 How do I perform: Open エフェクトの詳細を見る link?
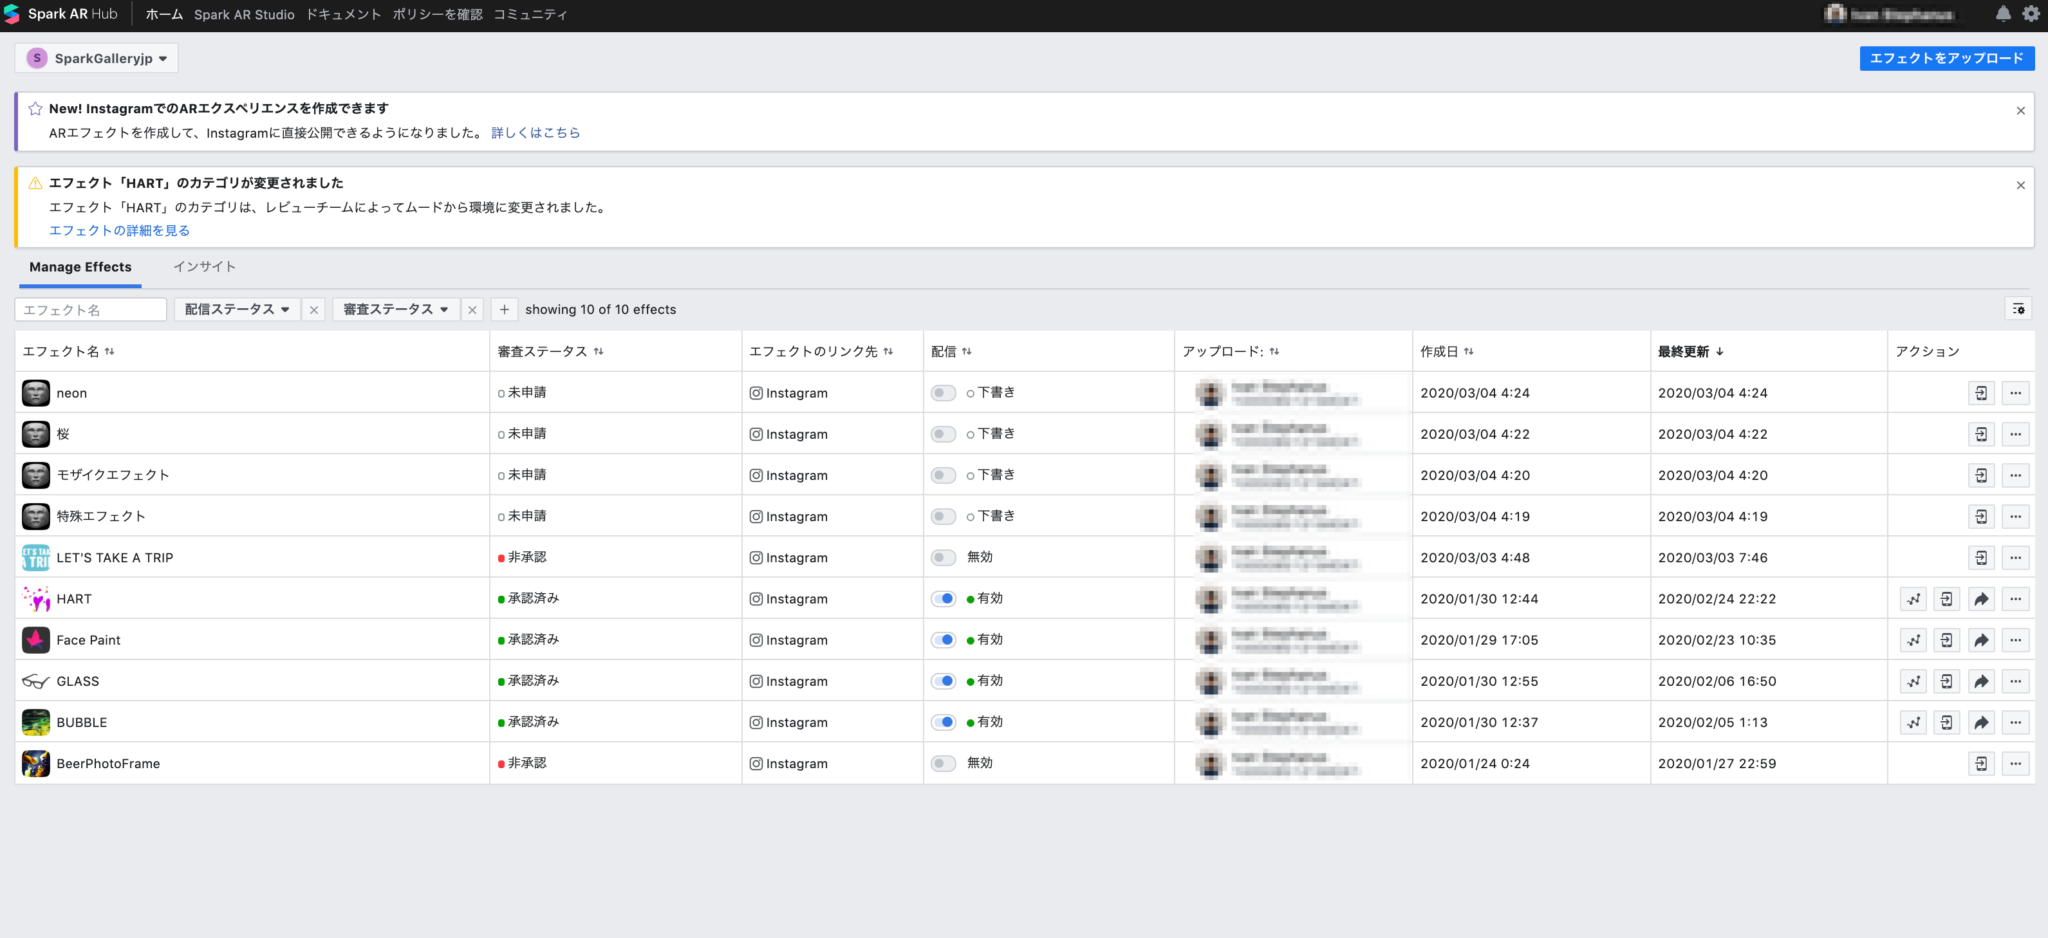click(119, 230)
